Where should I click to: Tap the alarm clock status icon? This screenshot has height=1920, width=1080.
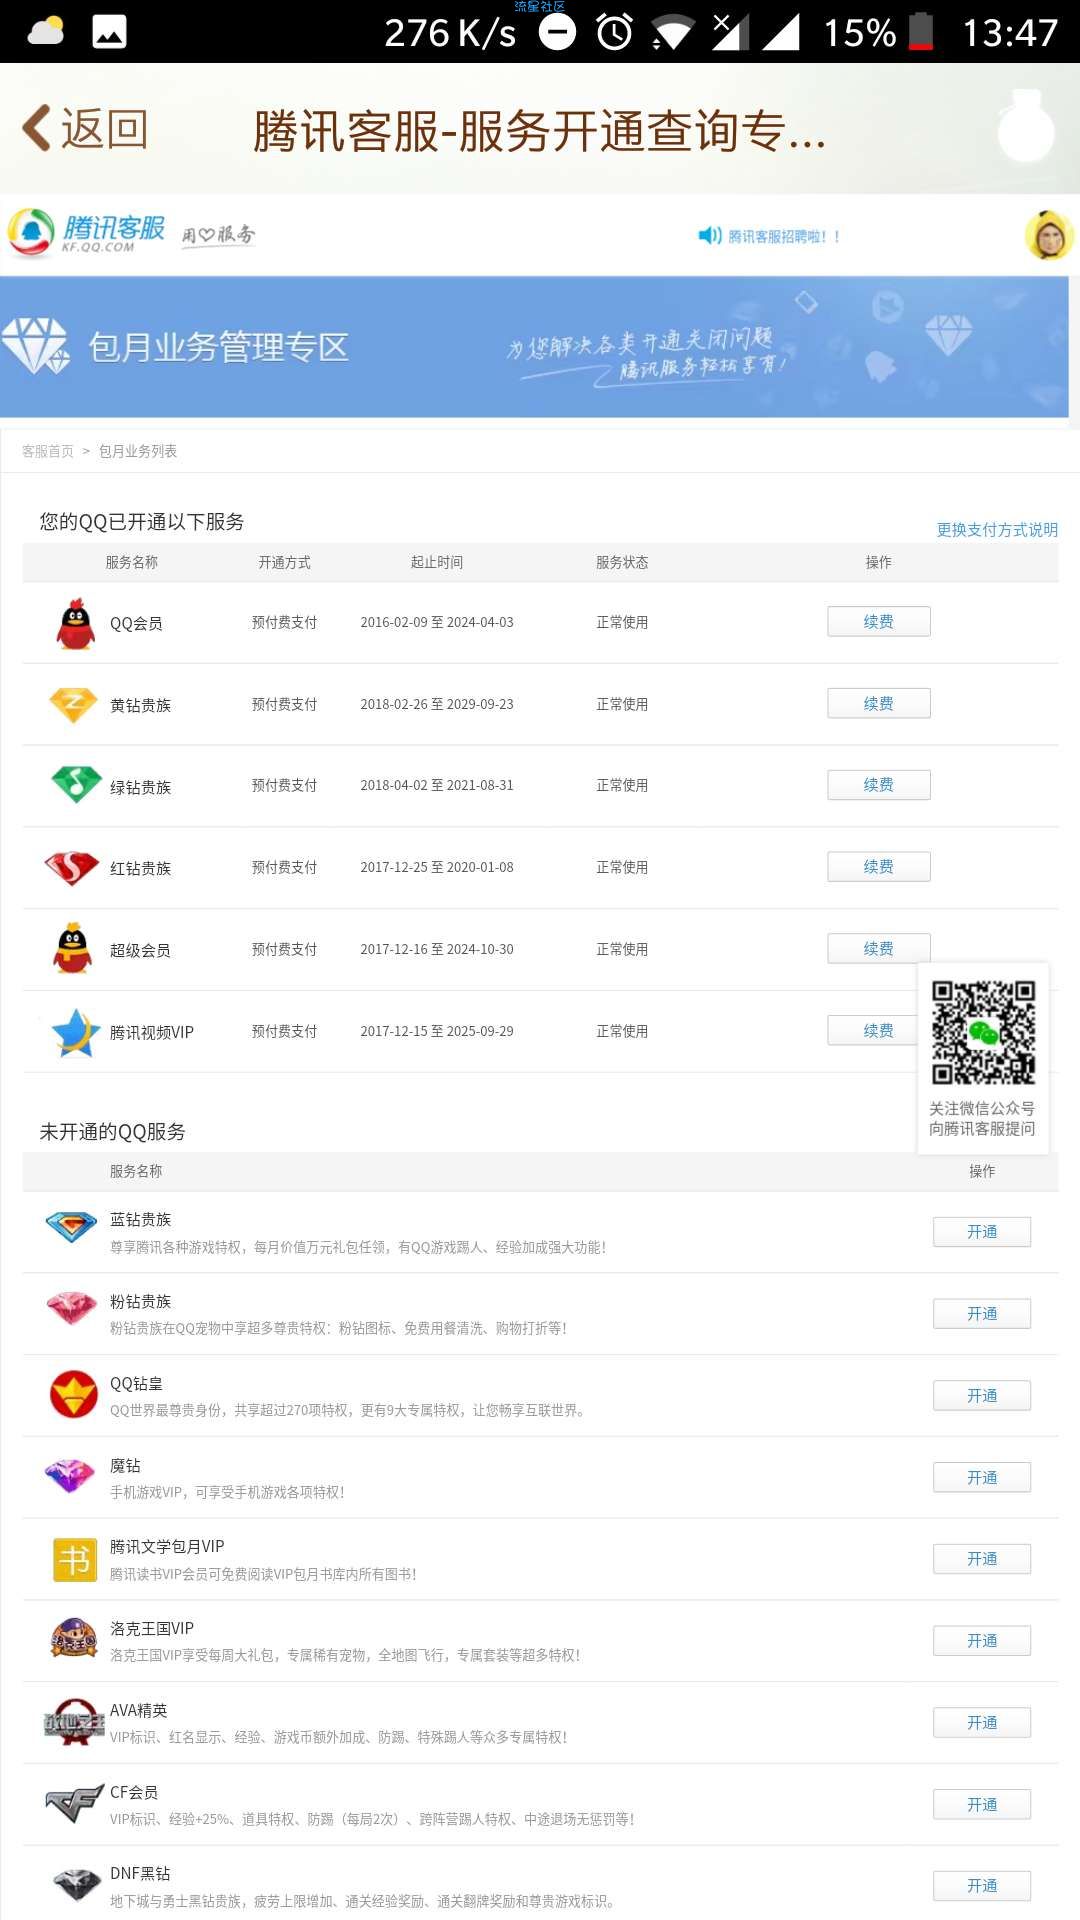[x=615, y=32]
